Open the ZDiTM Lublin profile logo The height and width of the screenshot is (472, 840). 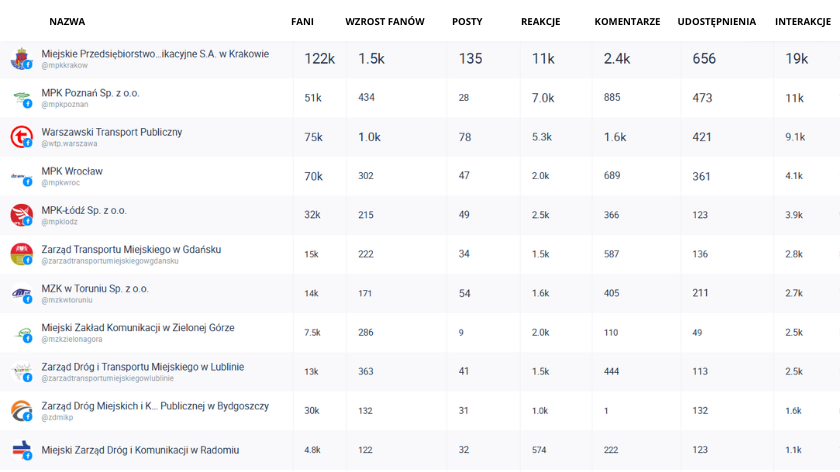click(x=21, y=371)
